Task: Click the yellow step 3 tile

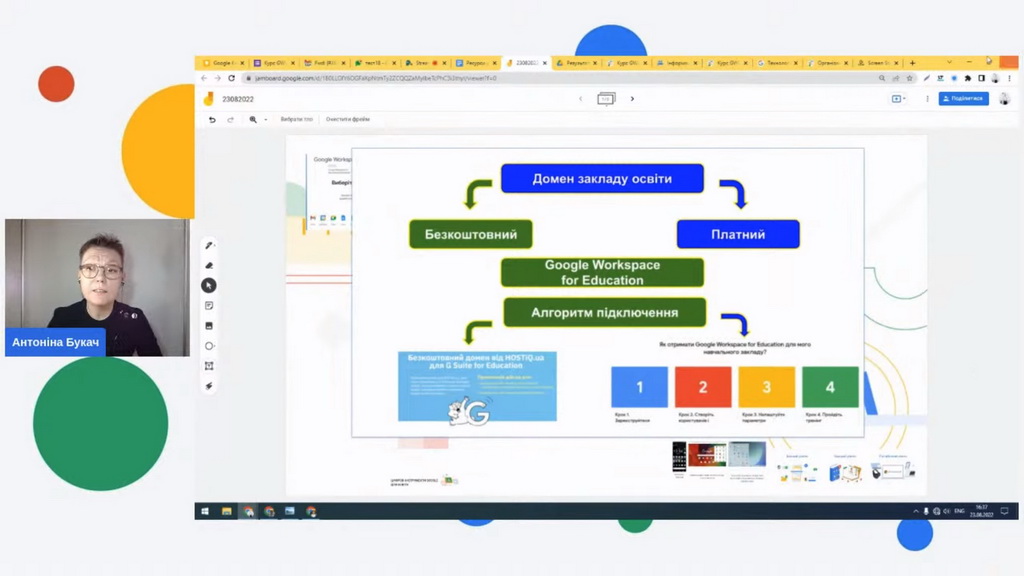Action: point(767,387)
